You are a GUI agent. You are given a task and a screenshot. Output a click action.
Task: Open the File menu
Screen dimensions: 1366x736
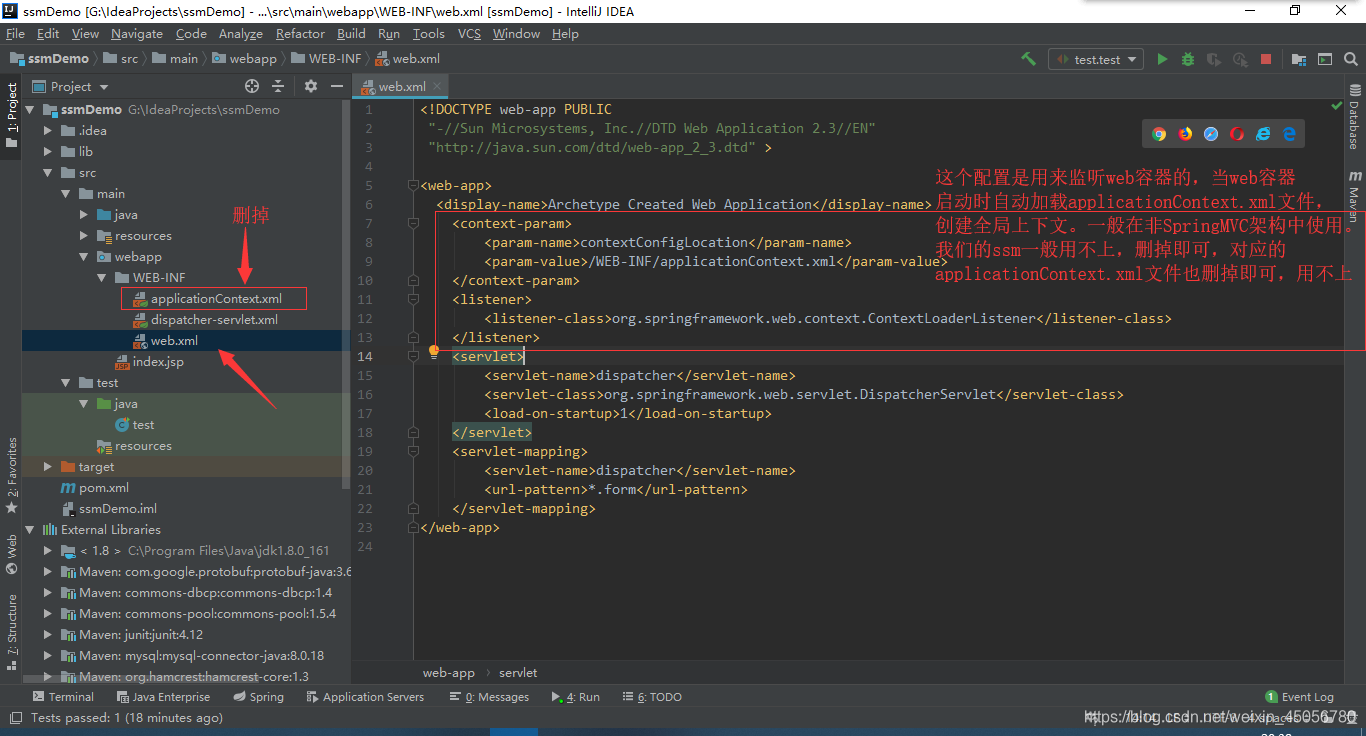[16, 34]
